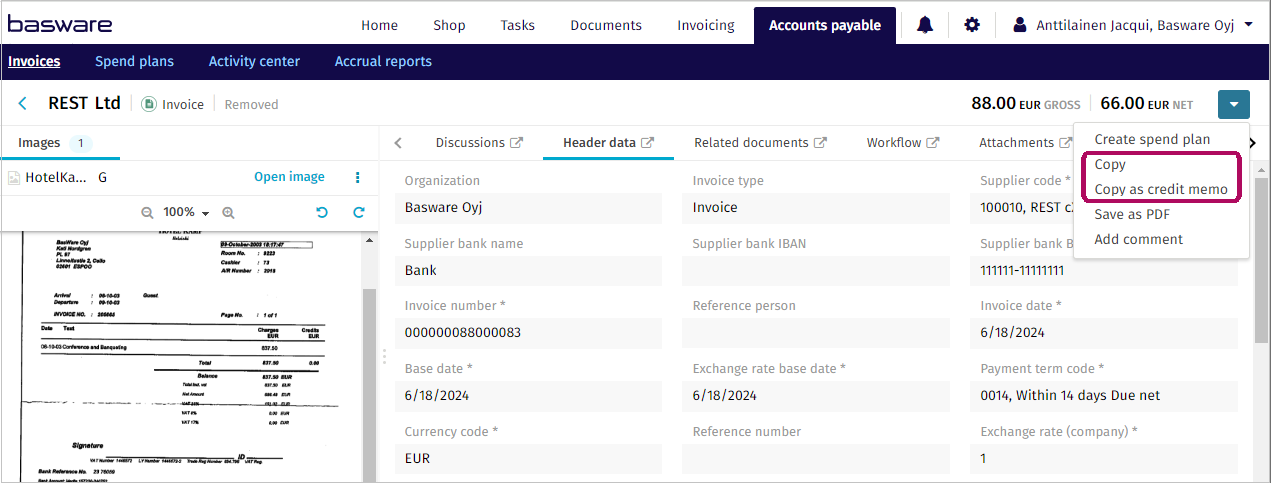Click the empty Reference person field
The width and height of the screenshot is (1271, 483).
coord(816,332)
